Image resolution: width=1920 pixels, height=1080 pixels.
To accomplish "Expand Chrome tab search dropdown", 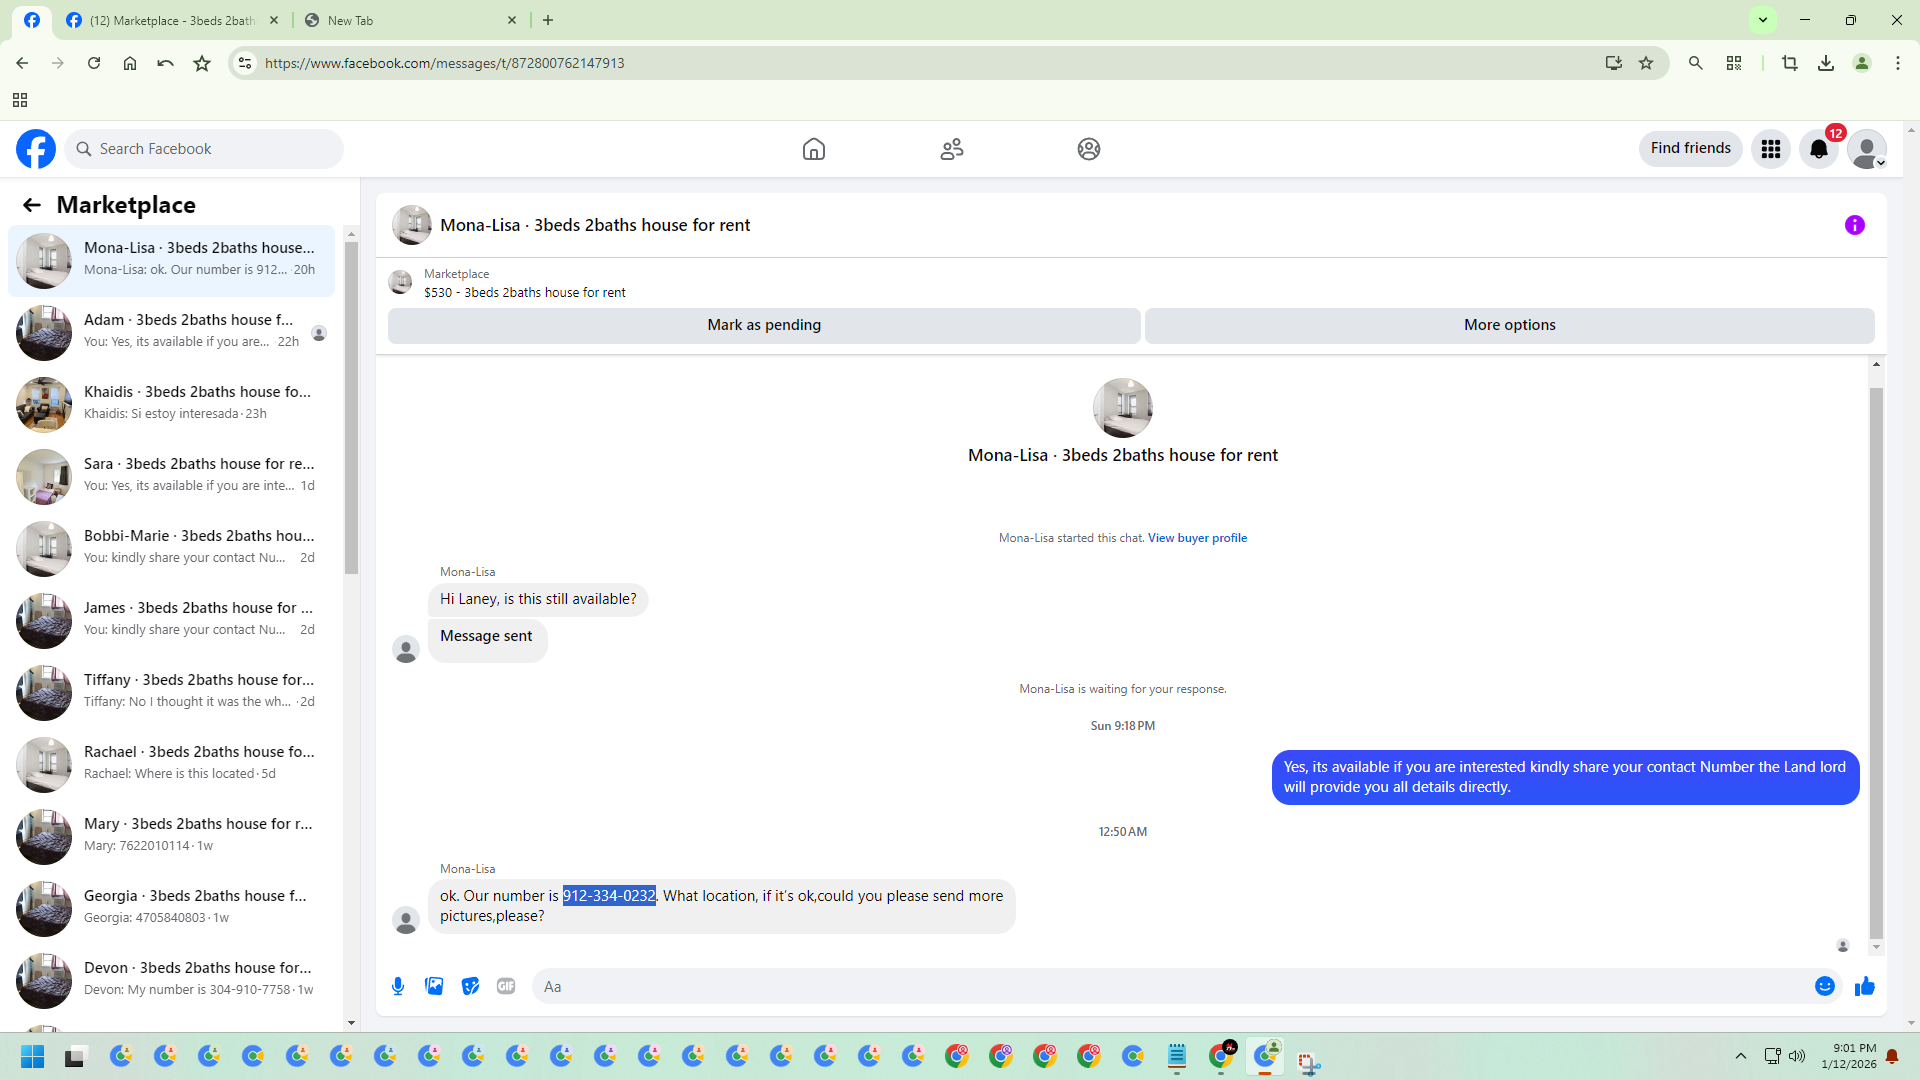I will coord(1763,20).
